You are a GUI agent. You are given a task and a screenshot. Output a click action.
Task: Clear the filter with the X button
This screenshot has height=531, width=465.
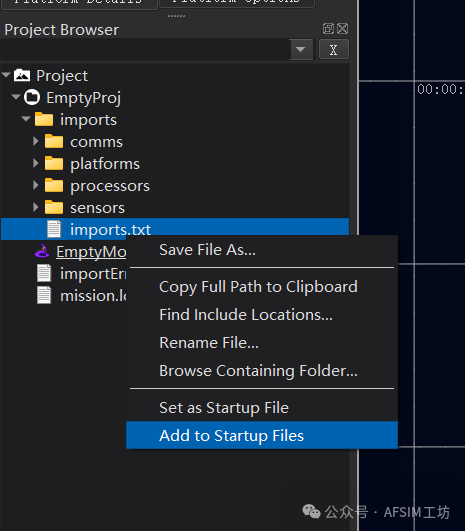pyautogui.click(x=334, y=50)
